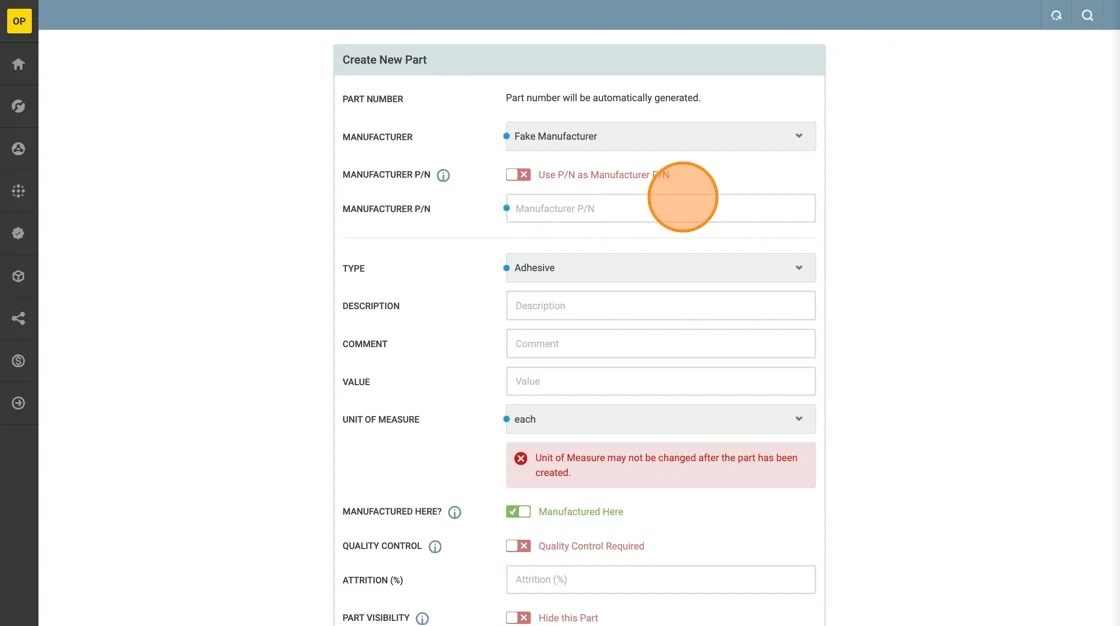Viewport: 1120px width, 626px height.
Task: Click into the Attrition (%) field
Action: coord(660,579)
